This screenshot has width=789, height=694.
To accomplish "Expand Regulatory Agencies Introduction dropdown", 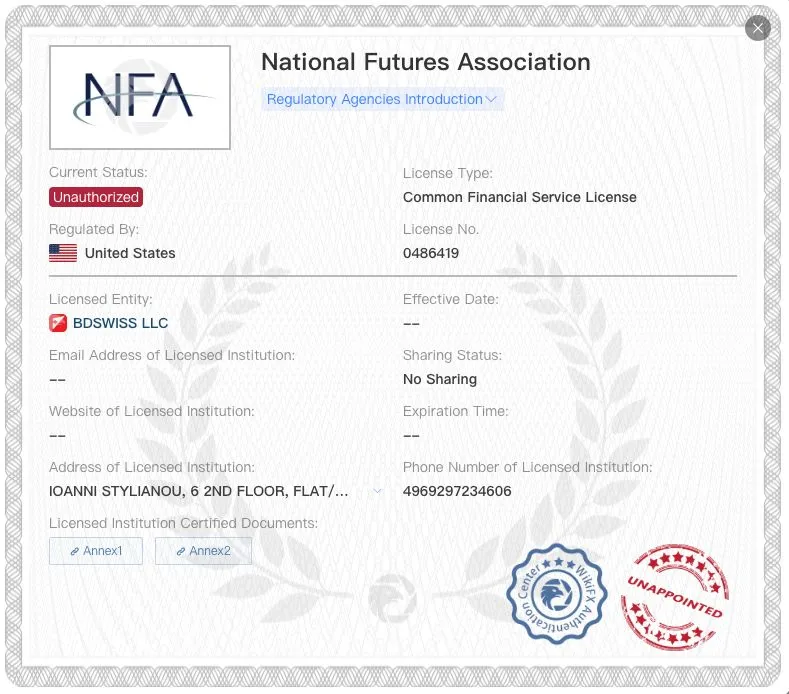I will coord(382,99).
